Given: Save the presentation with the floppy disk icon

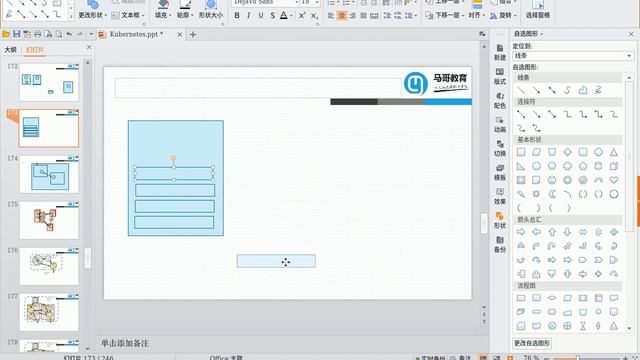Looking at the screenshot, I should tap(16, 34).
